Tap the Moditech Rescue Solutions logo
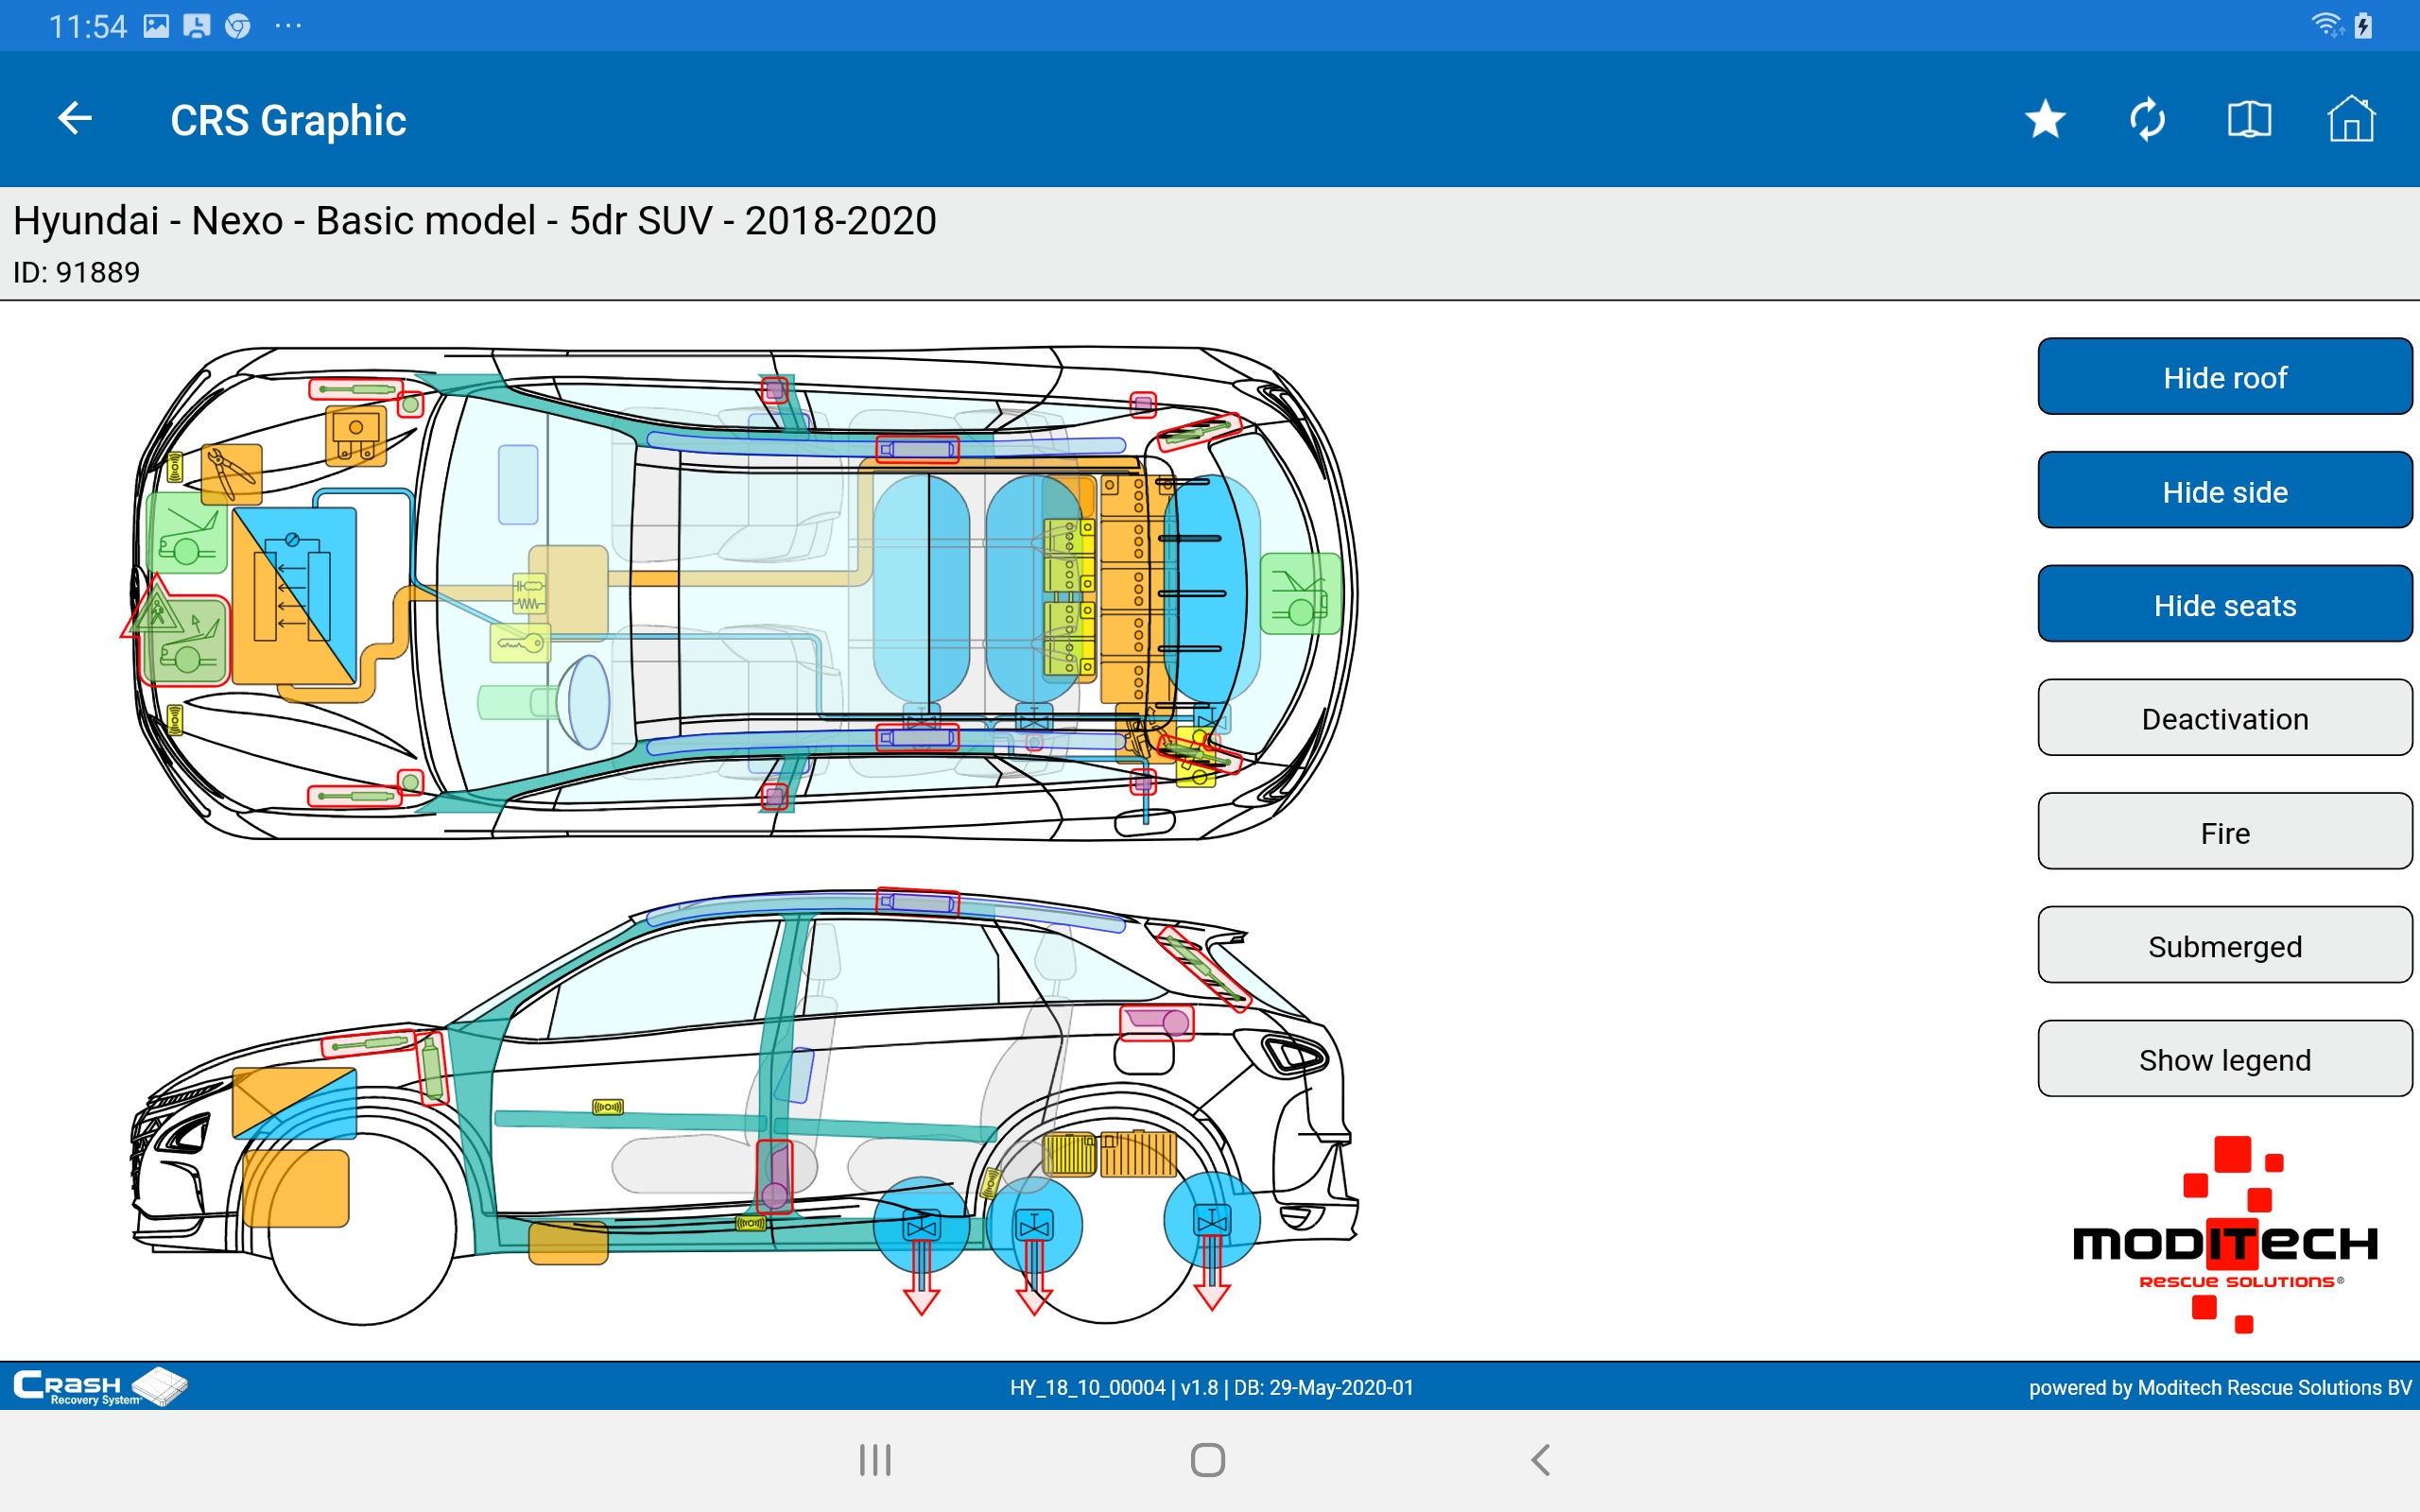This screenshot has width=2420, height=1512. coord(2225,1235)
